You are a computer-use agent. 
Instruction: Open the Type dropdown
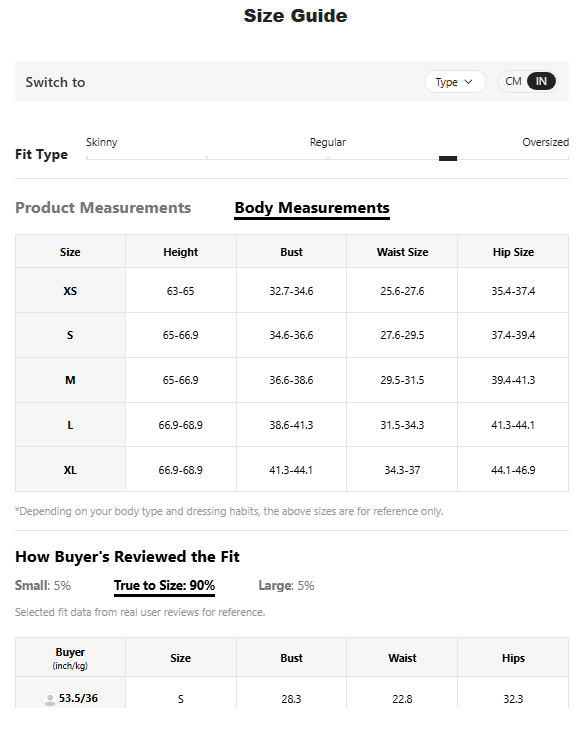click(455, 82)
